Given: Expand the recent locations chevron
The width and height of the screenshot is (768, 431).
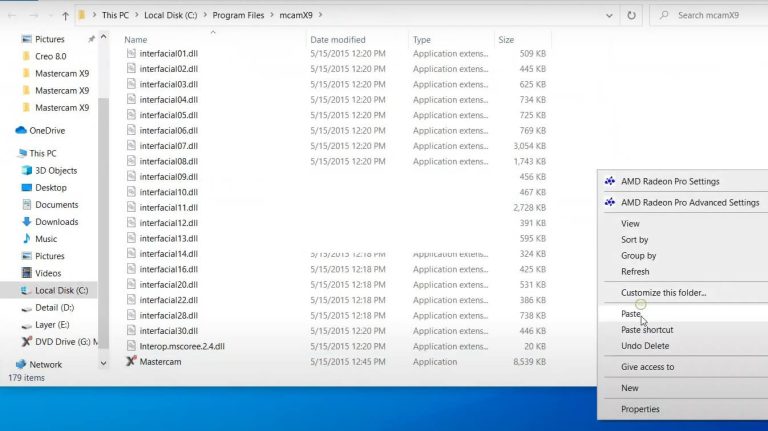Looking at the screenshot, I should click(49, 16).
